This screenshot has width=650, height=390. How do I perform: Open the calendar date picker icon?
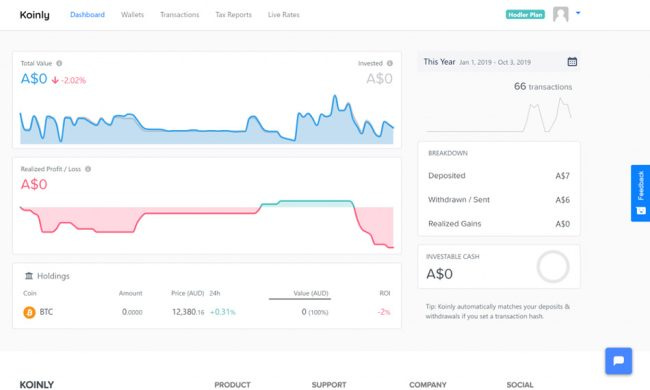572,62
